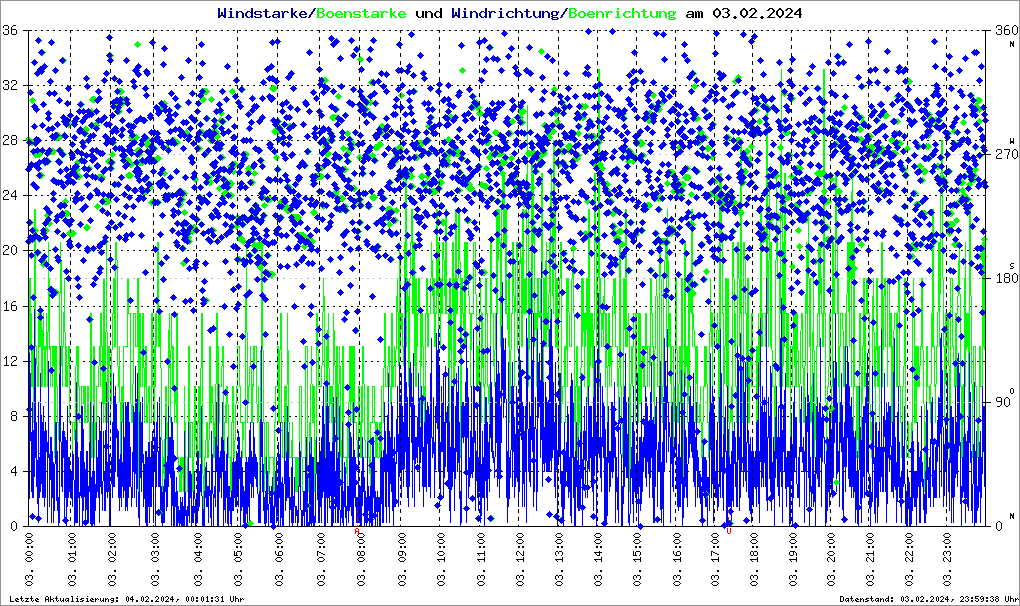Click the time label "03. 18:00"
The image size is (1020, 606).
pyautogui.click(x=753, y=559)
